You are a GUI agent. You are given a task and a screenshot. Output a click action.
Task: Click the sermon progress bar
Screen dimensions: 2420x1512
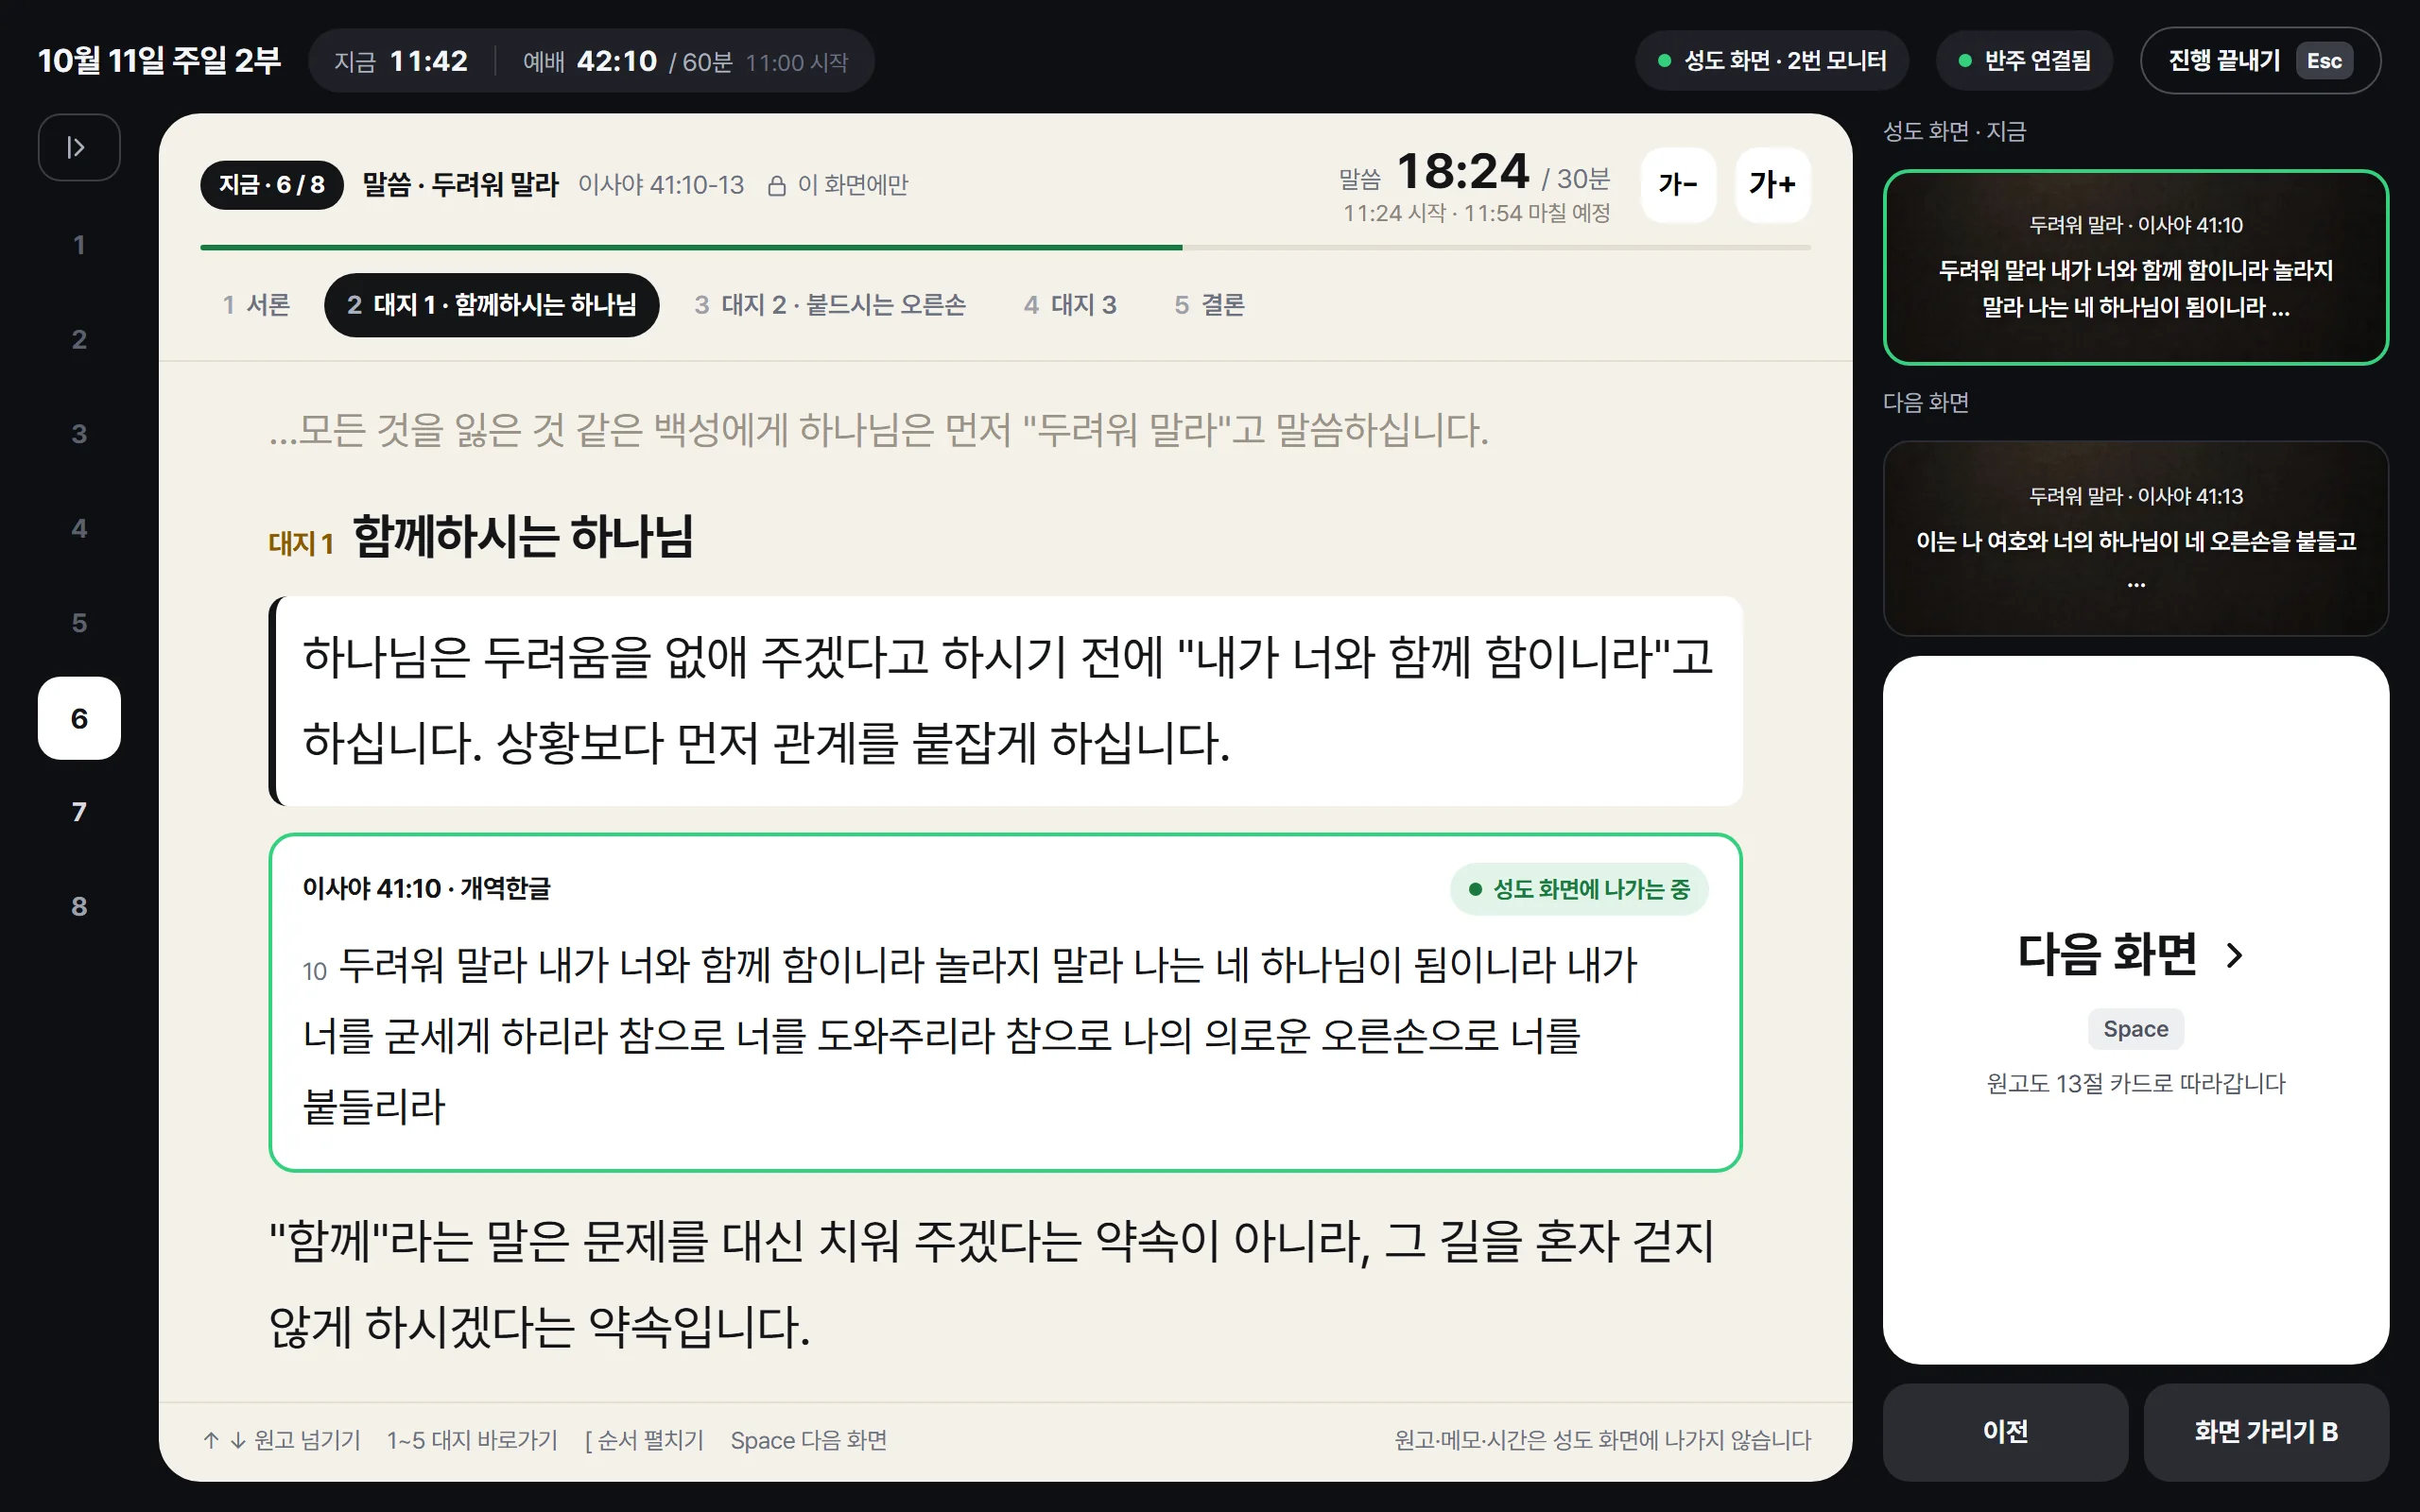coord(1005,247)
